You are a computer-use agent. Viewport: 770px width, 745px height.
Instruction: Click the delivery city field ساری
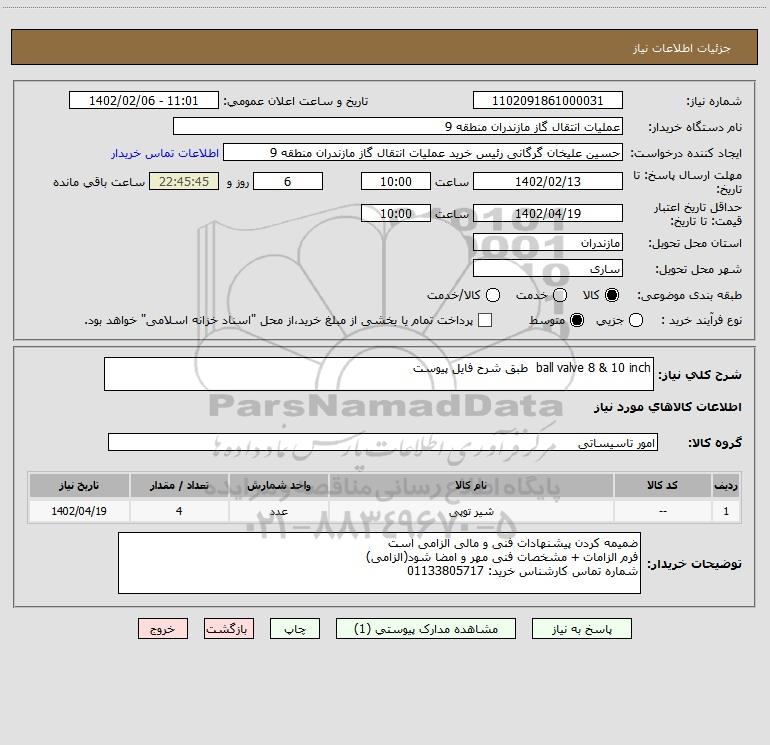pyautogui.click(x=548, y=268)
